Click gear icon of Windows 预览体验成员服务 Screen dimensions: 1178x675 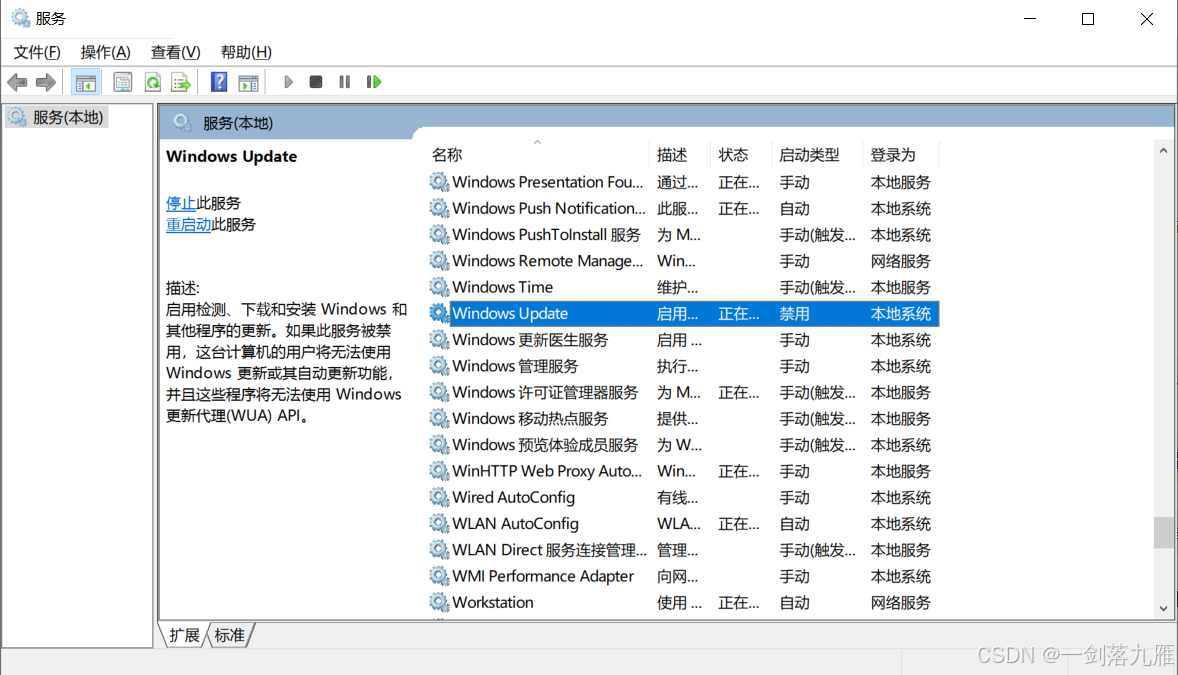[x=439, y=445]
